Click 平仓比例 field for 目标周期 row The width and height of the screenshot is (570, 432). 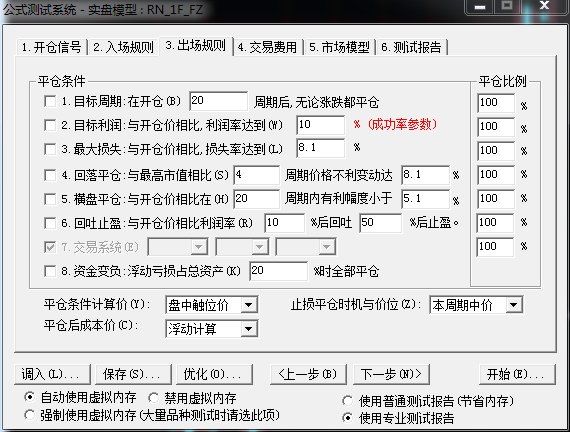click(x=496, y=103)
